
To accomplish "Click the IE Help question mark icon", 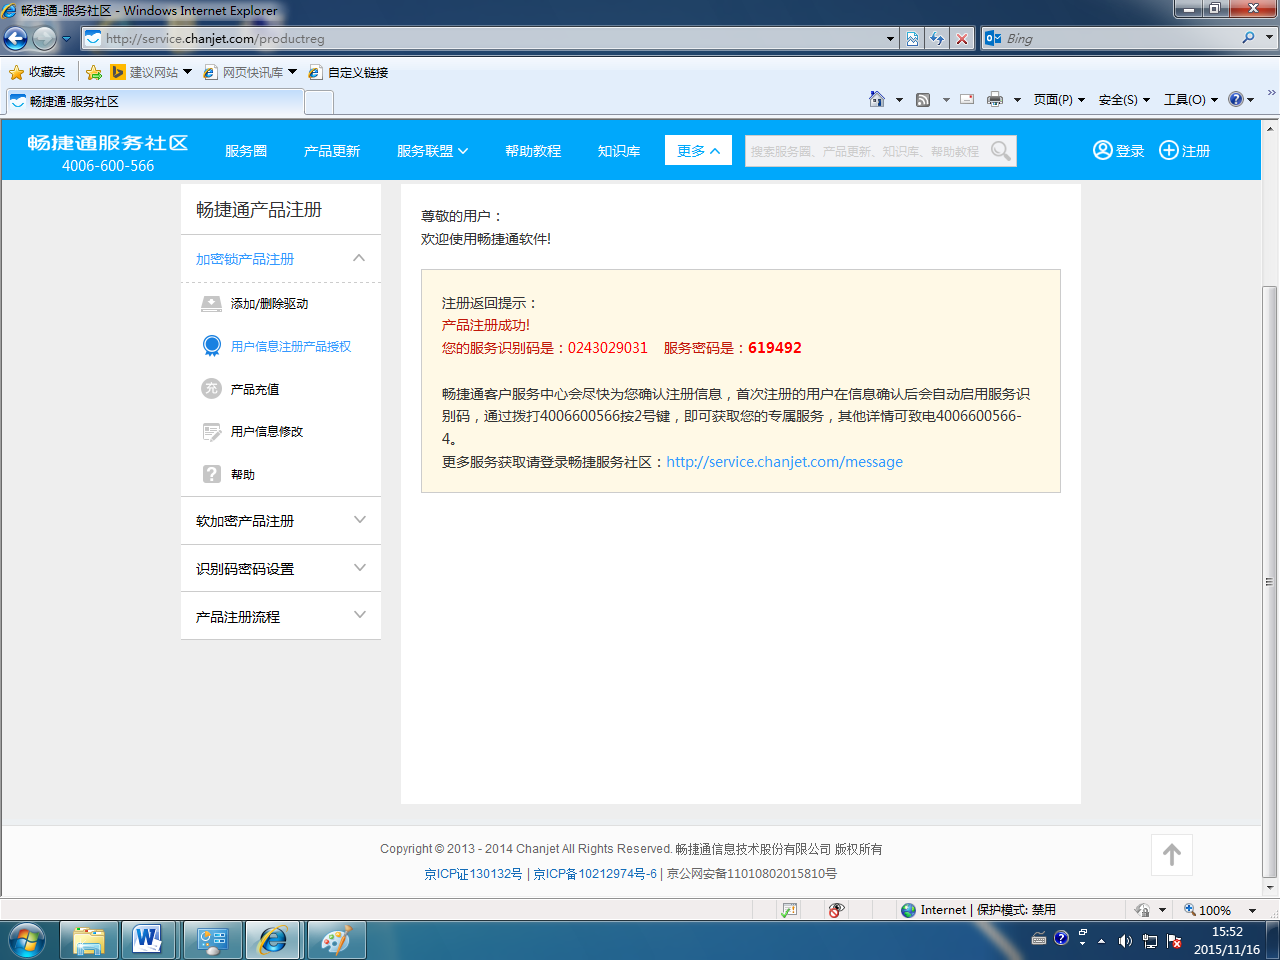I will tap(1236, 99).
